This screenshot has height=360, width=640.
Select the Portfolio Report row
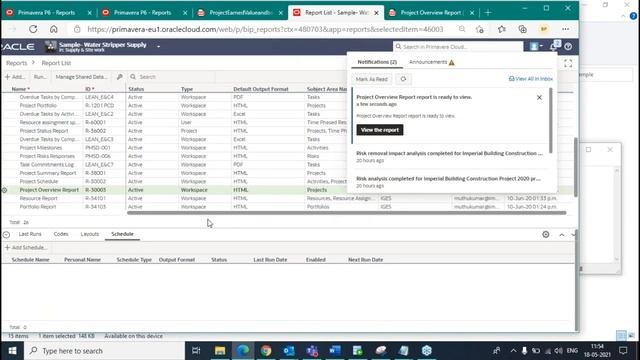pyautogui.click(x=38, y=207)
